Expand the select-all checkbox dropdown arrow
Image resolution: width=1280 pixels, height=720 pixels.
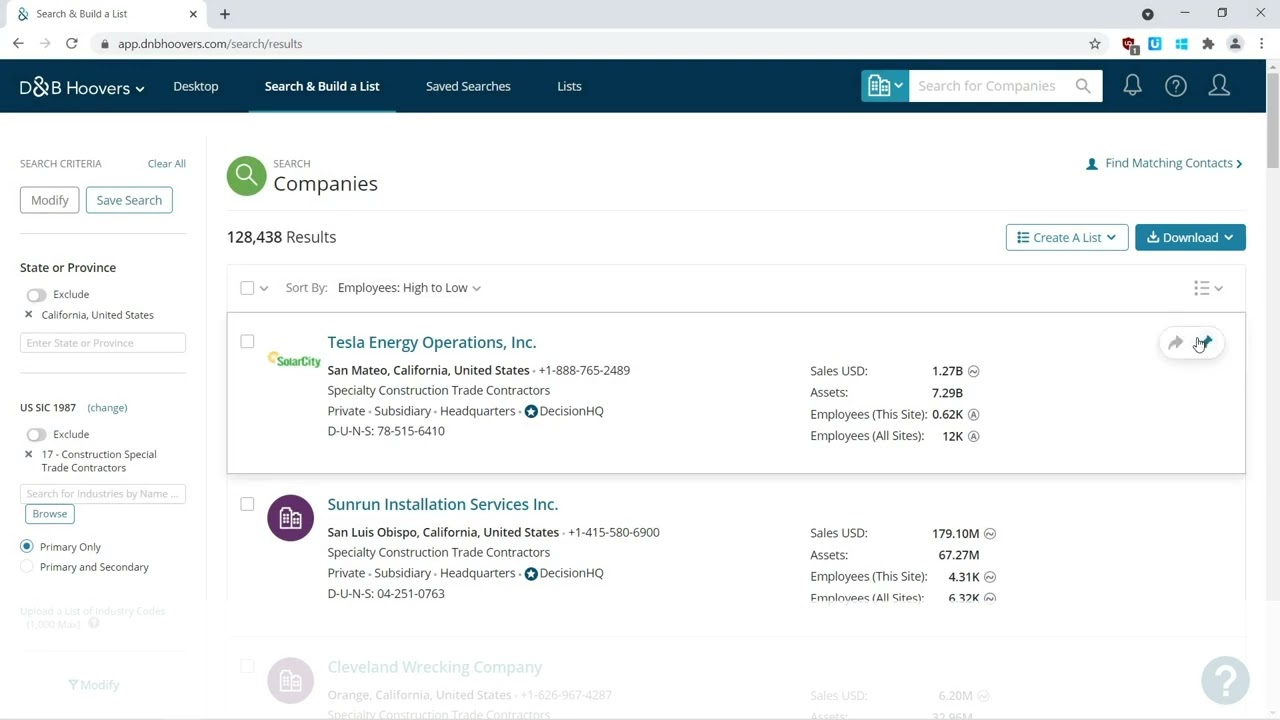pos(264,288)
